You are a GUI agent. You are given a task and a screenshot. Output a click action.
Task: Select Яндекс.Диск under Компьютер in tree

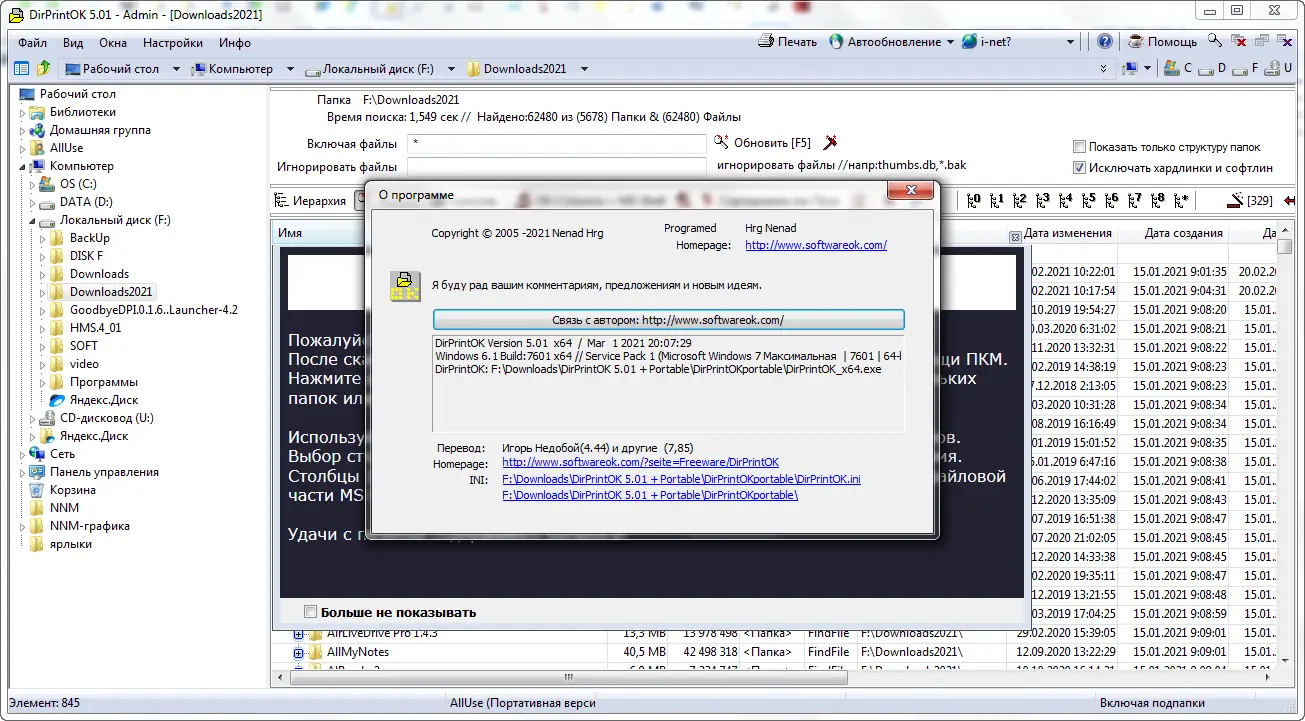point(104,400)
